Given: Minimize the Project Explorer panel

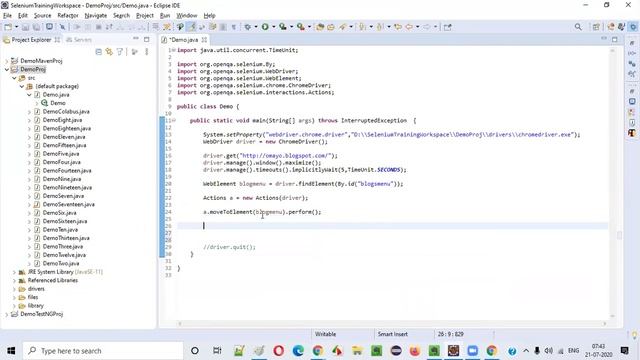Looking at the screenshot, I should [x=136, y=39].
